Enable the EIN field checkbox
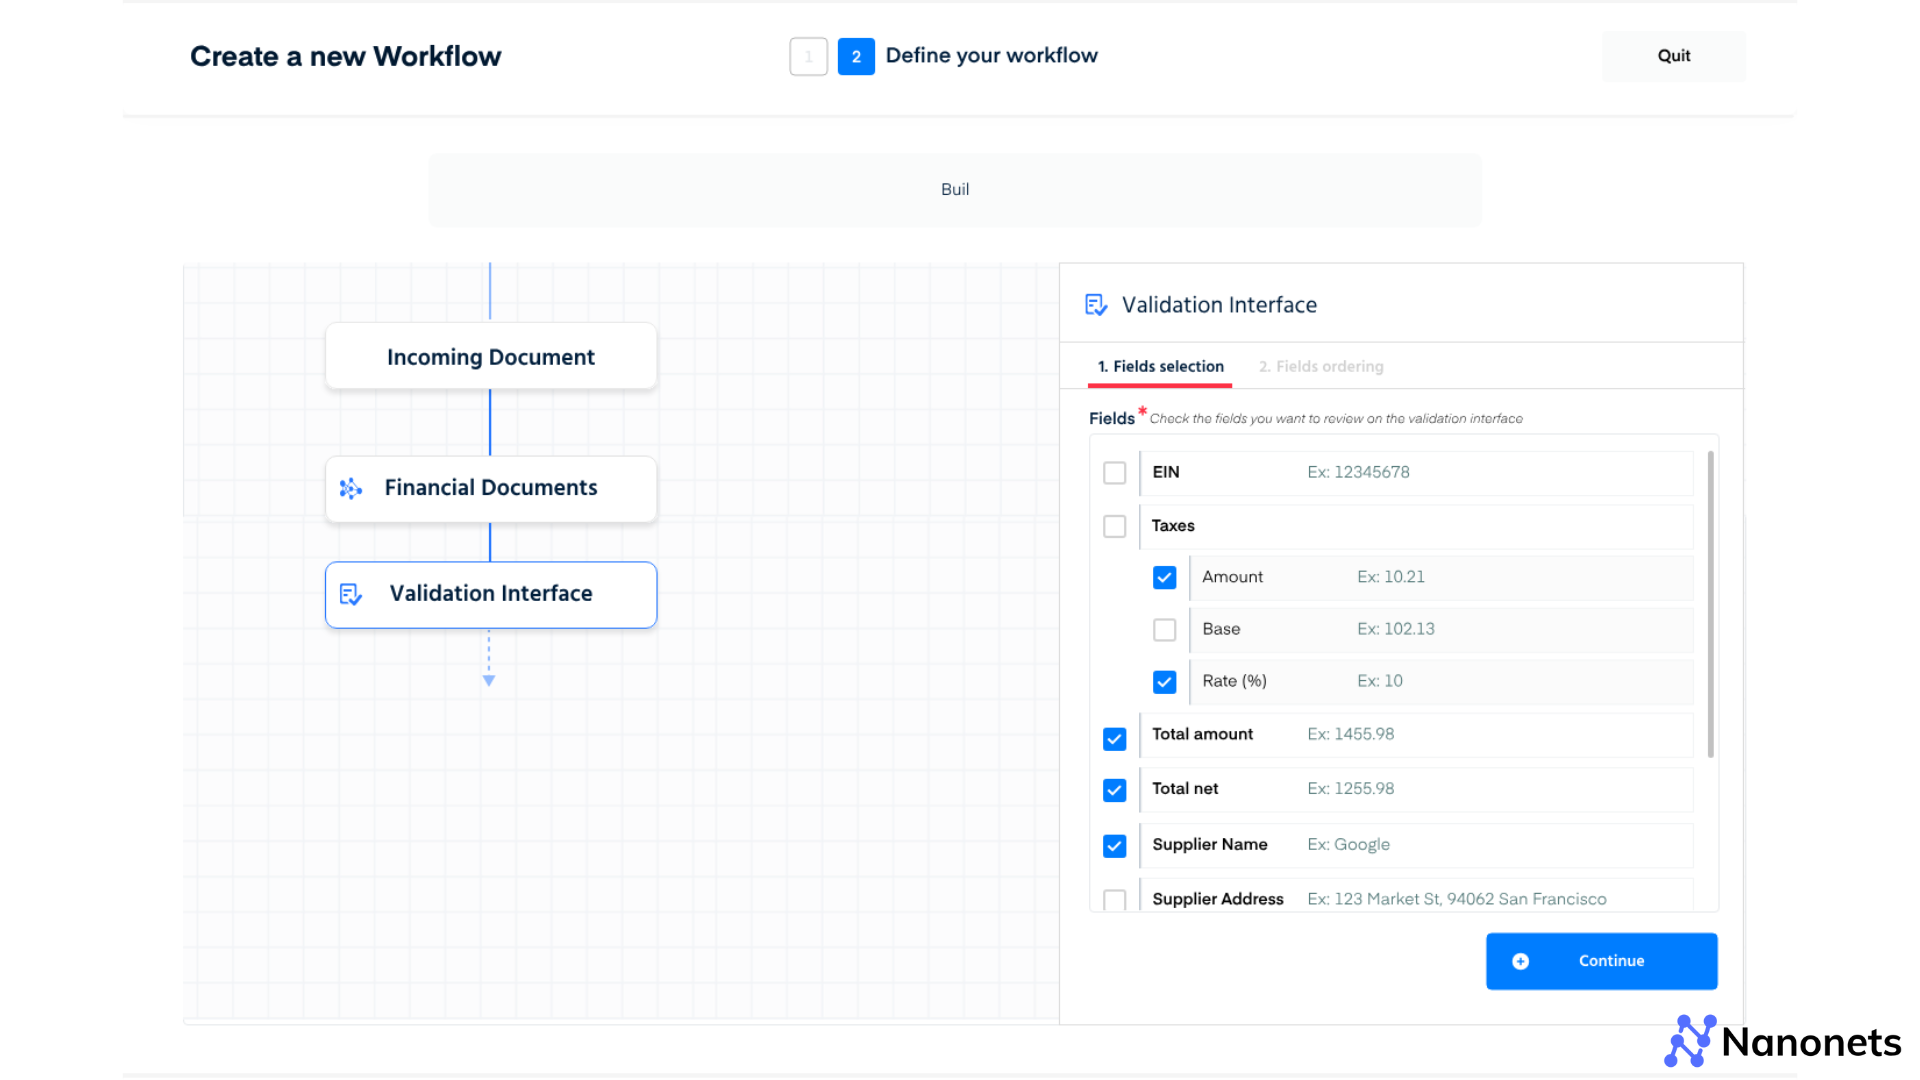Screen dimensions: 1920x1080 1114,472
